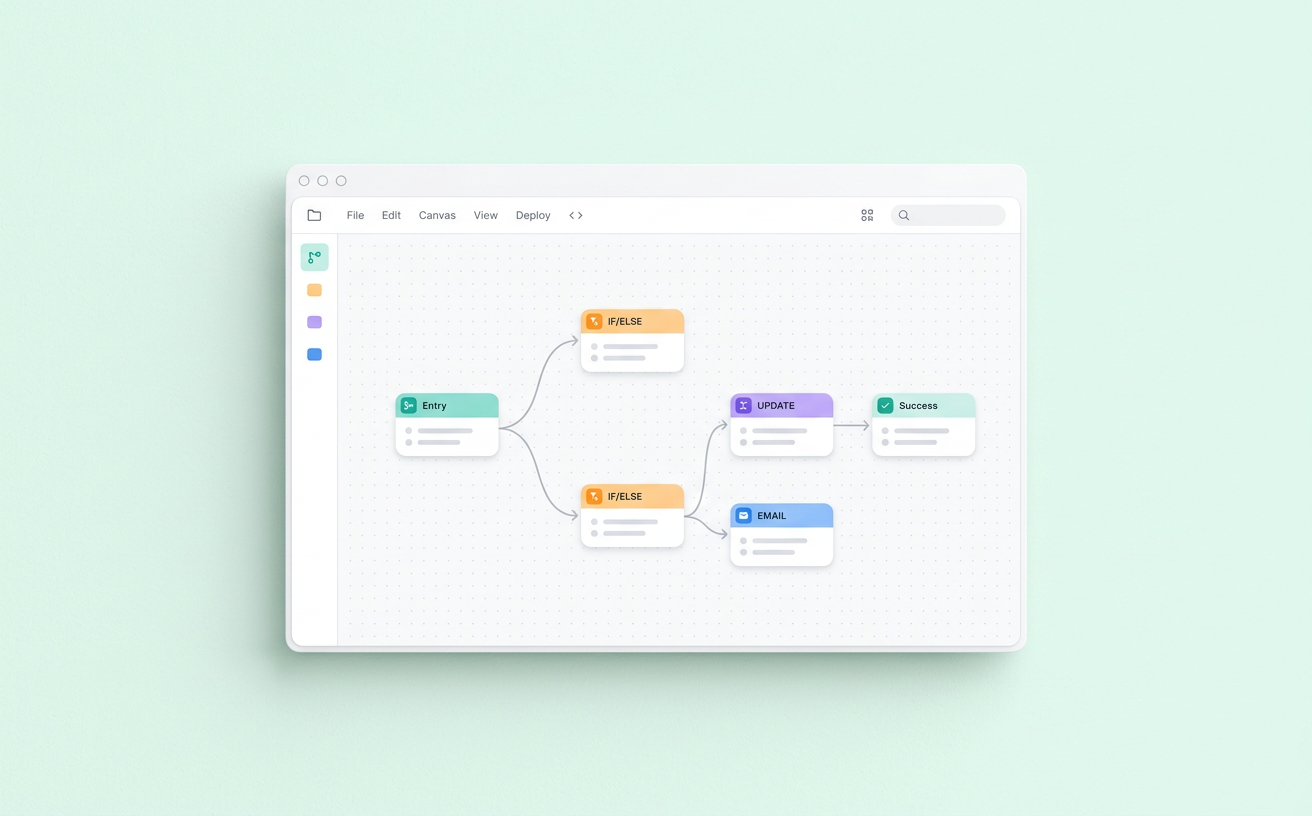1312x816 pixels.
Task: Select the blue swatch in sidebar
Action: point(314,354)
